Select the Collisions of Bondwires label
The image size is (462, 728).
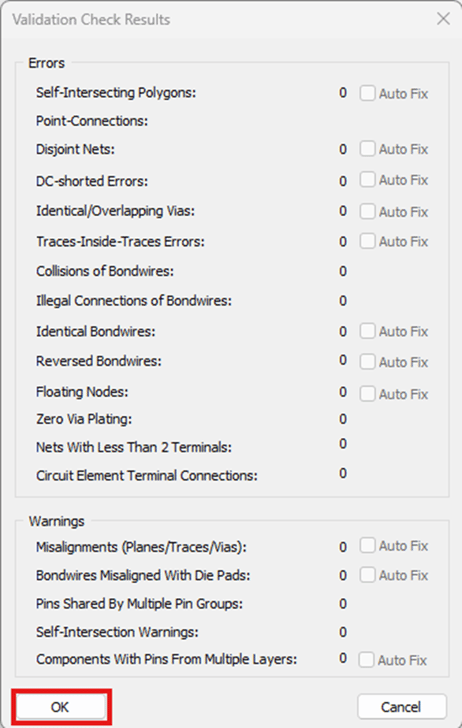coord(105,271)
